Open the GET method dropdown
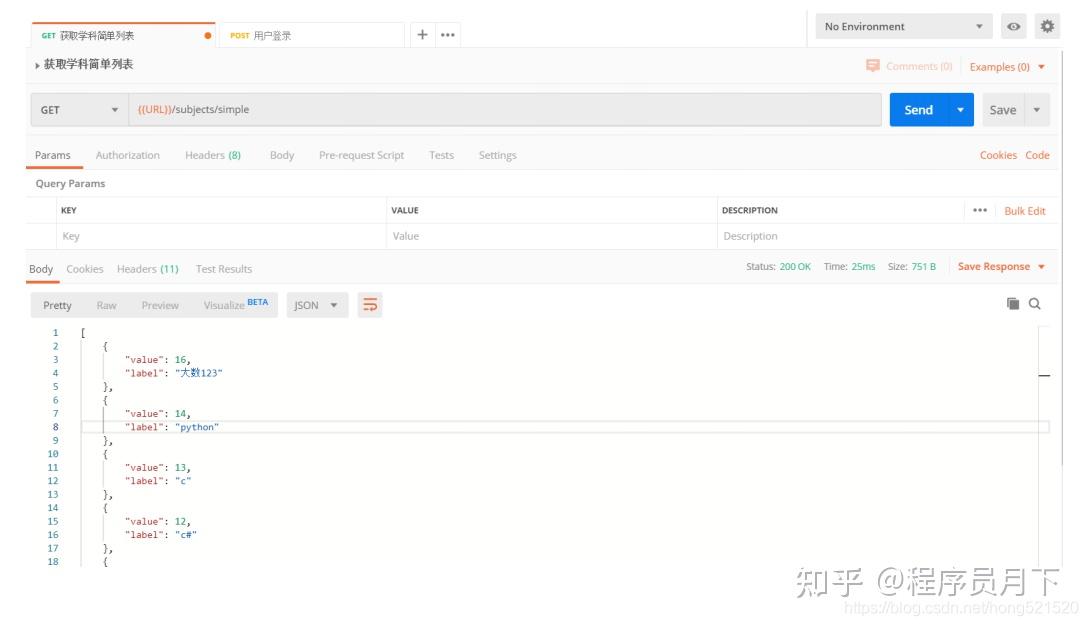The width and height of the screenshot is (1088, 626). (x=79, y=110)
